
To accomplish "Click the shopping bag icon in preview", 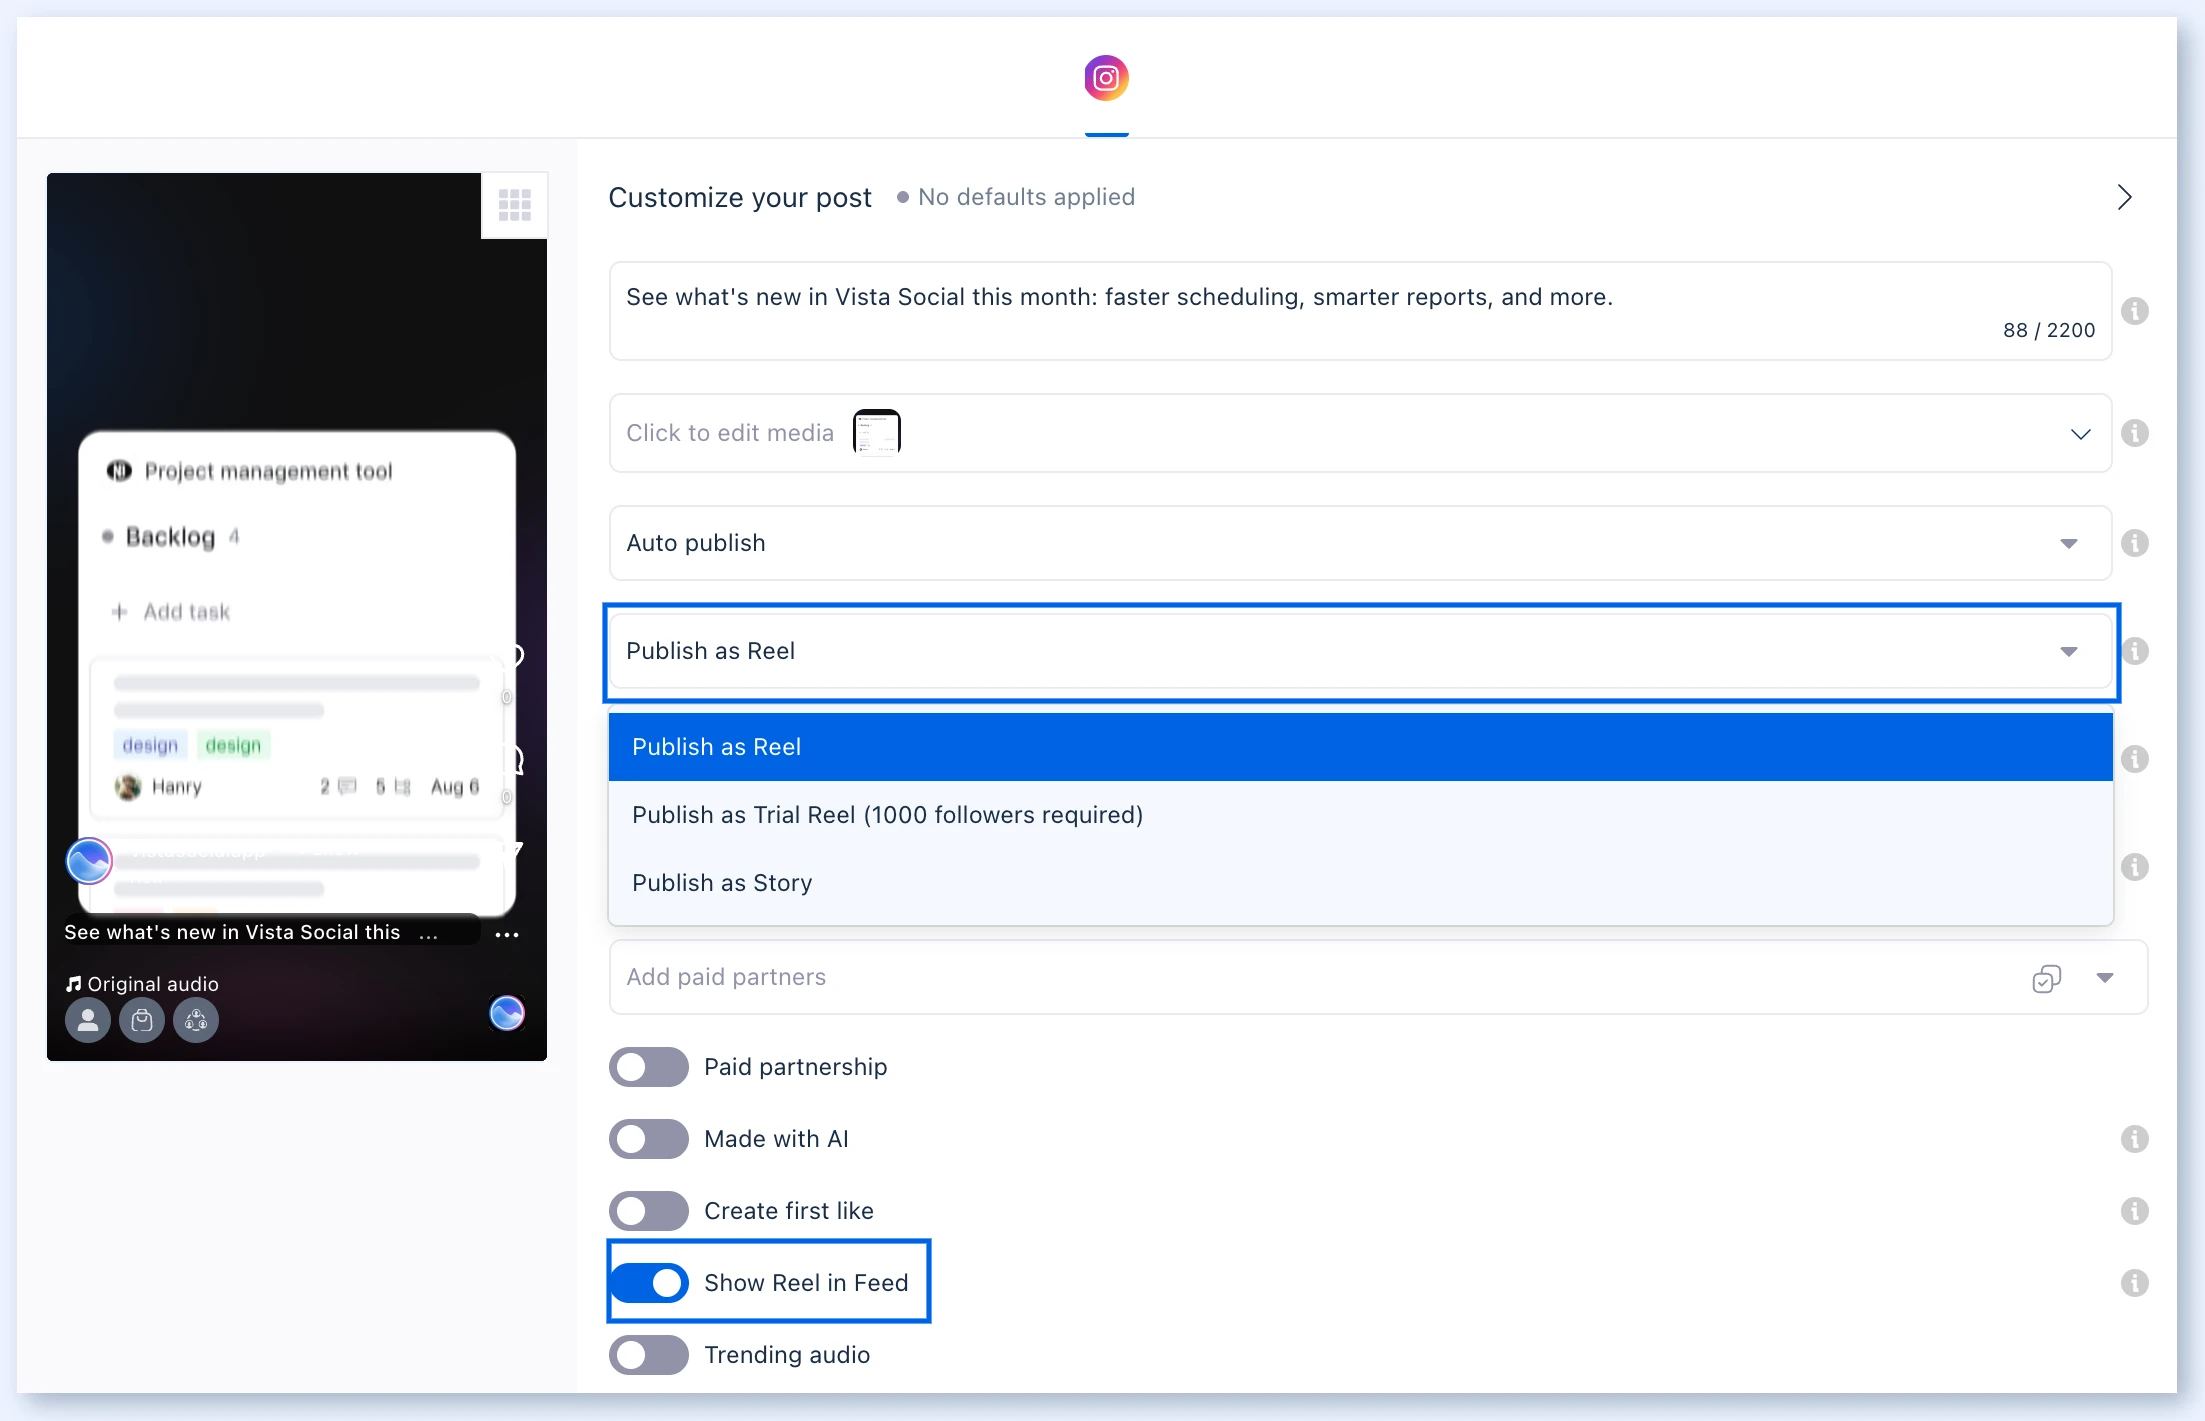I will point(142,1020).
